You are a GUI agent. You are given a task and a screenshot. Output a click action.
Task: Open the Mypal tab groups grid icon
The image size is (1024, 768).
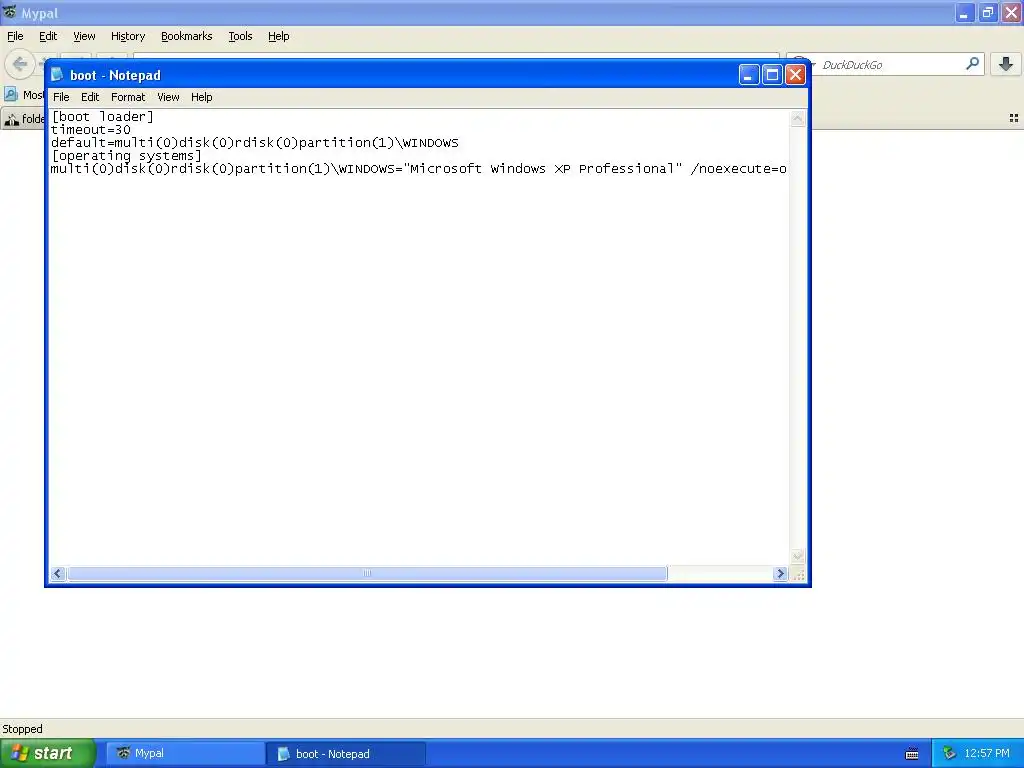coord(1014,118)
